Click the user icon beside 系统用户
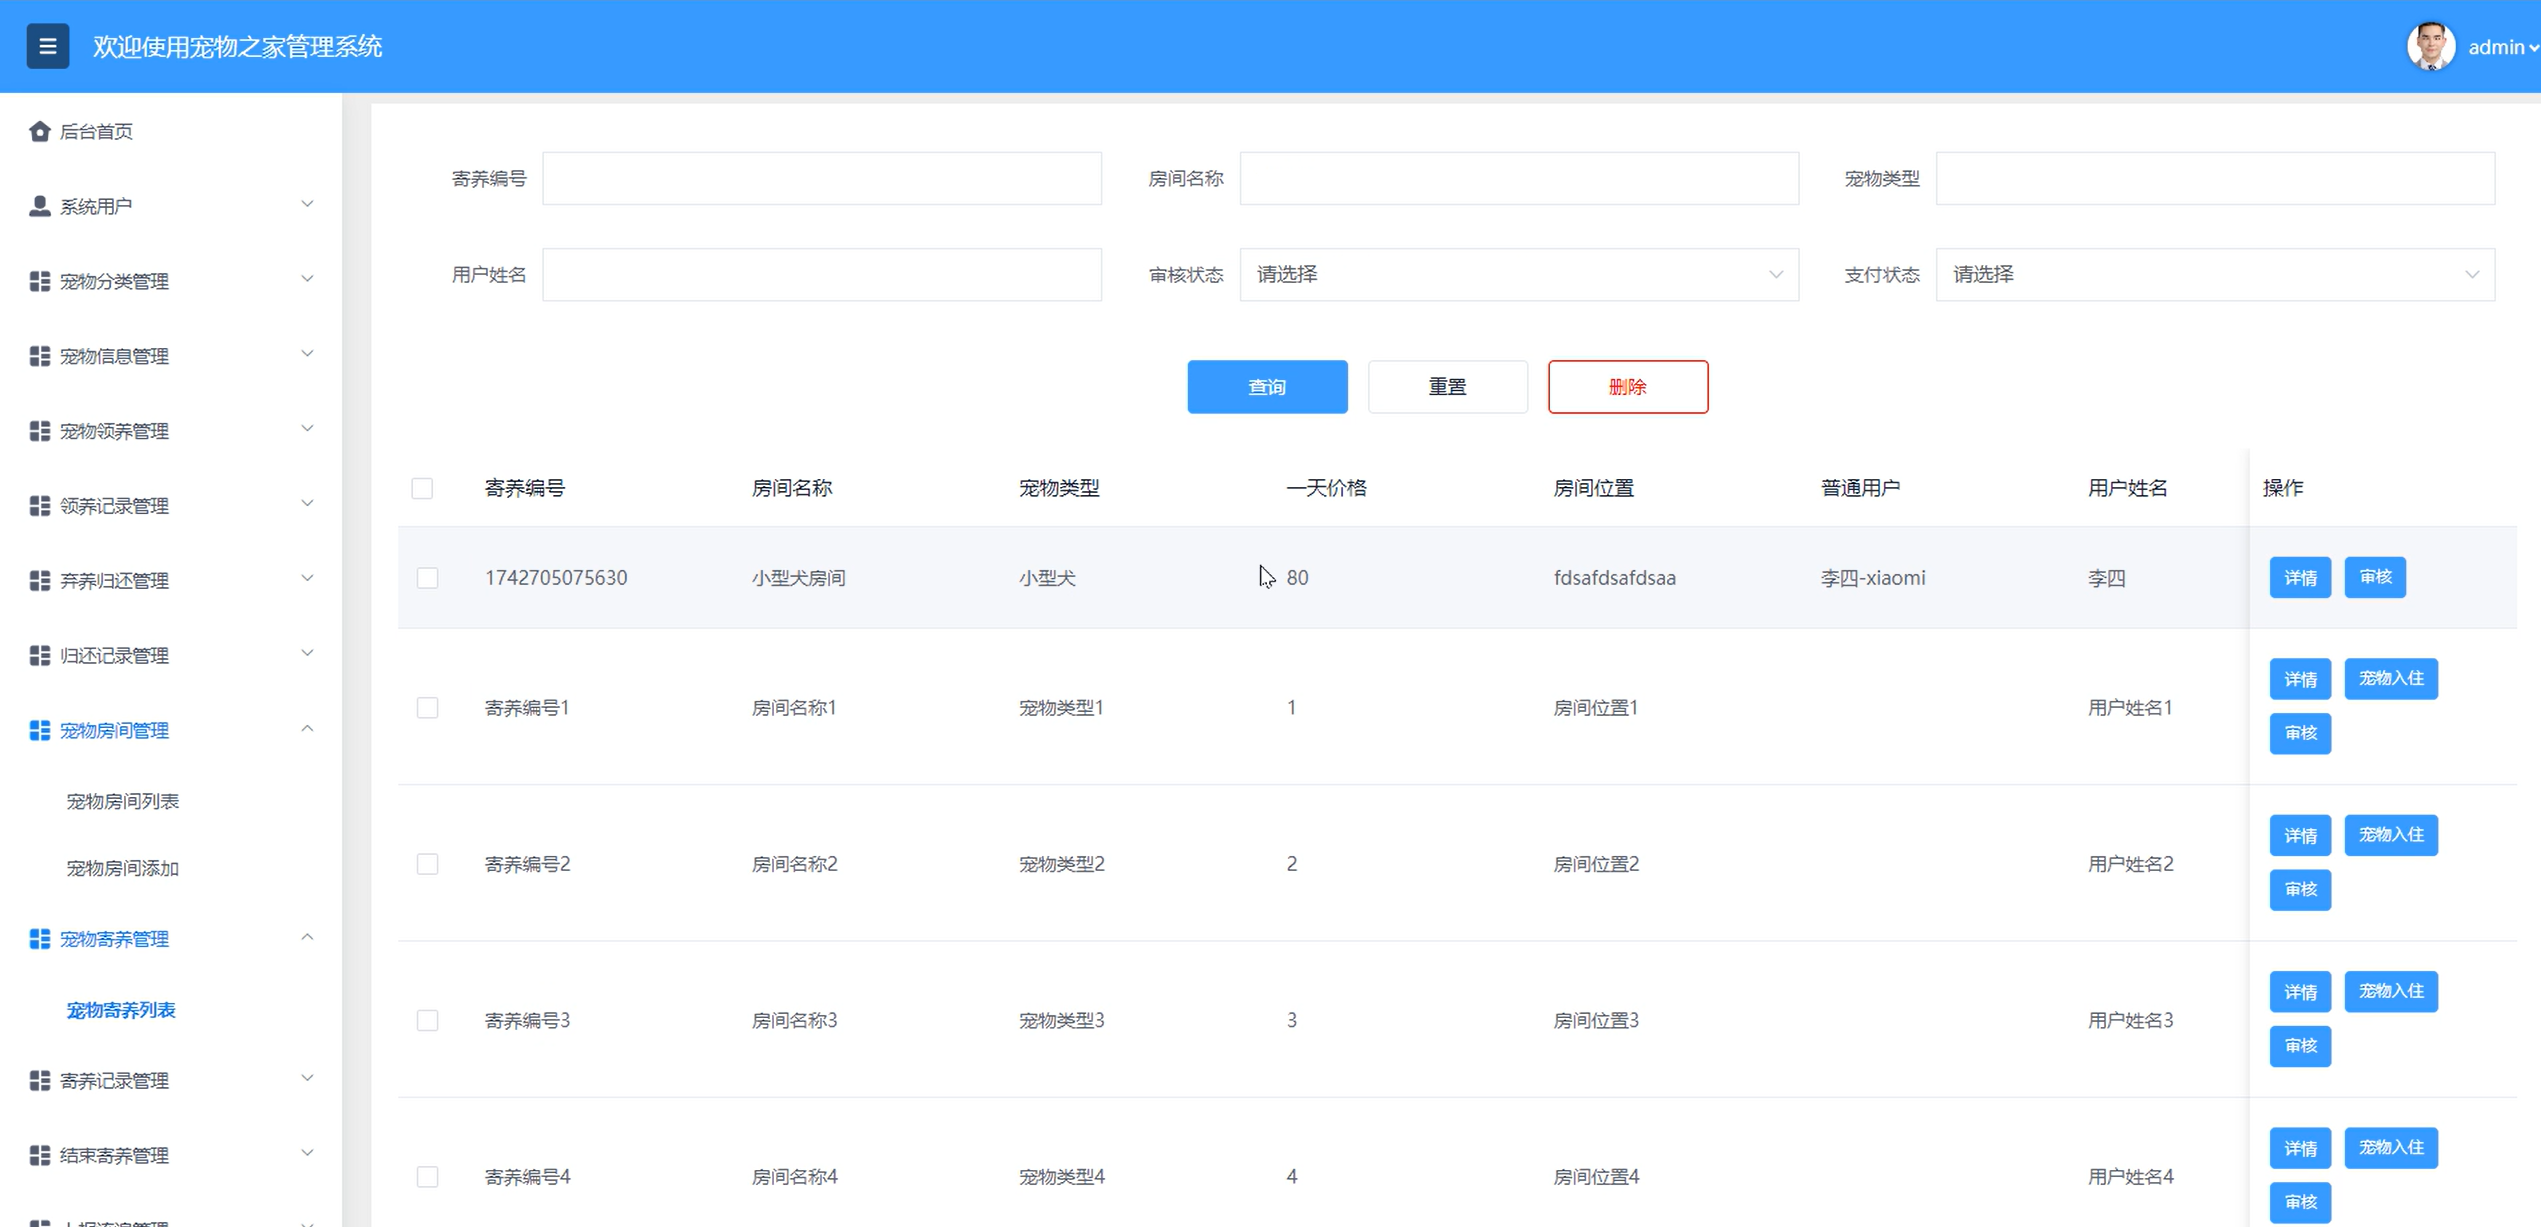Screen dimensions: 2541x1227 click(x=39, y=206)
